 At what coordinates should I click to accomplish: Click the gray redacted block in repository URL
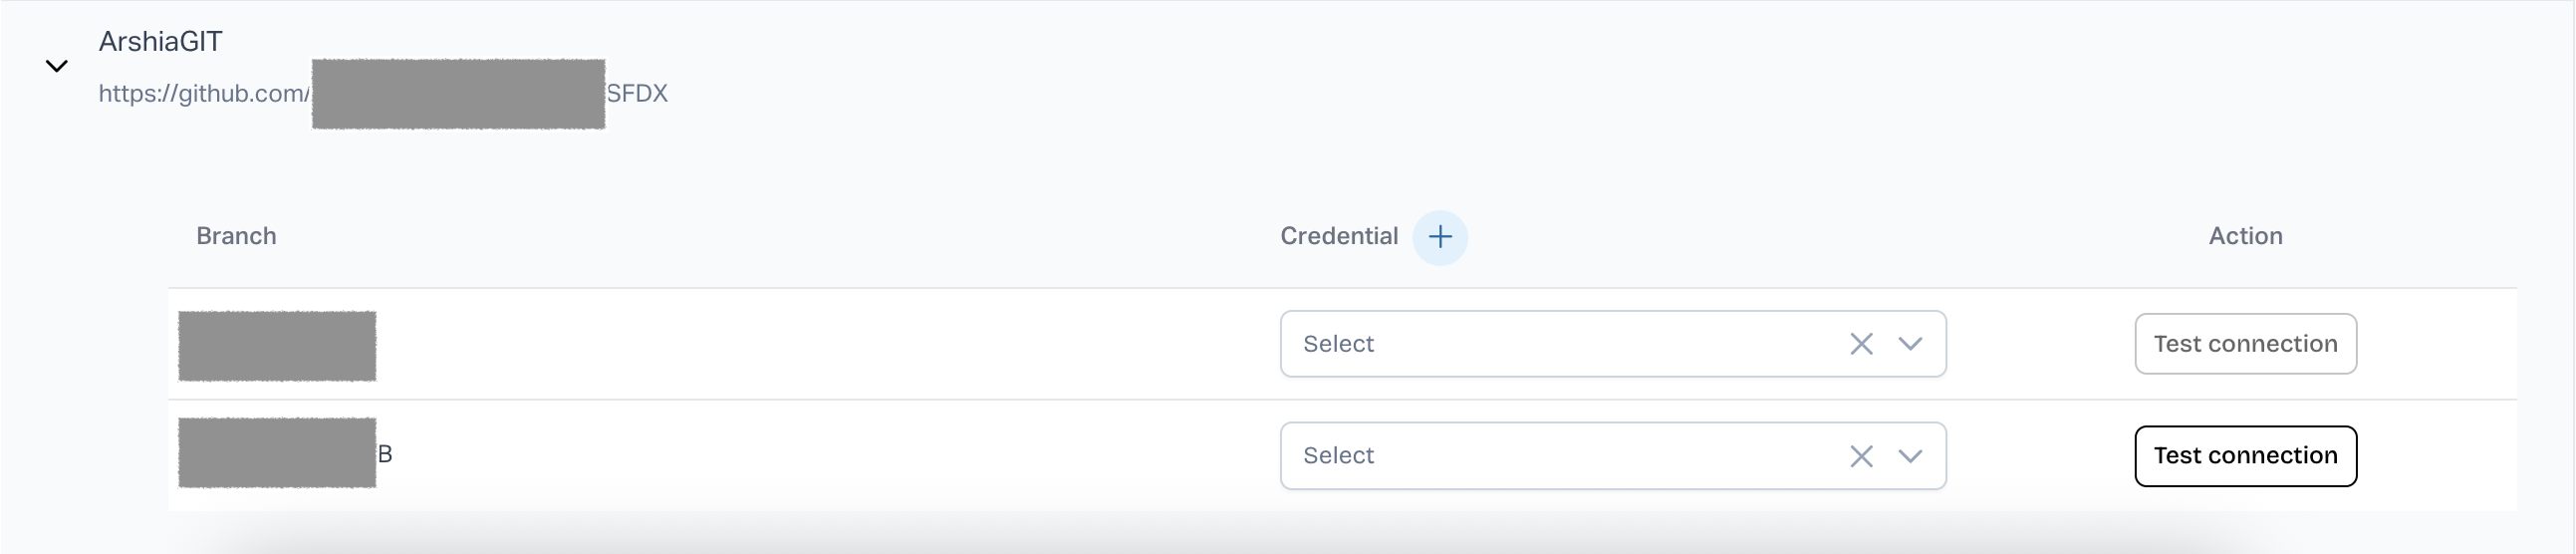[x=458, y=94]
